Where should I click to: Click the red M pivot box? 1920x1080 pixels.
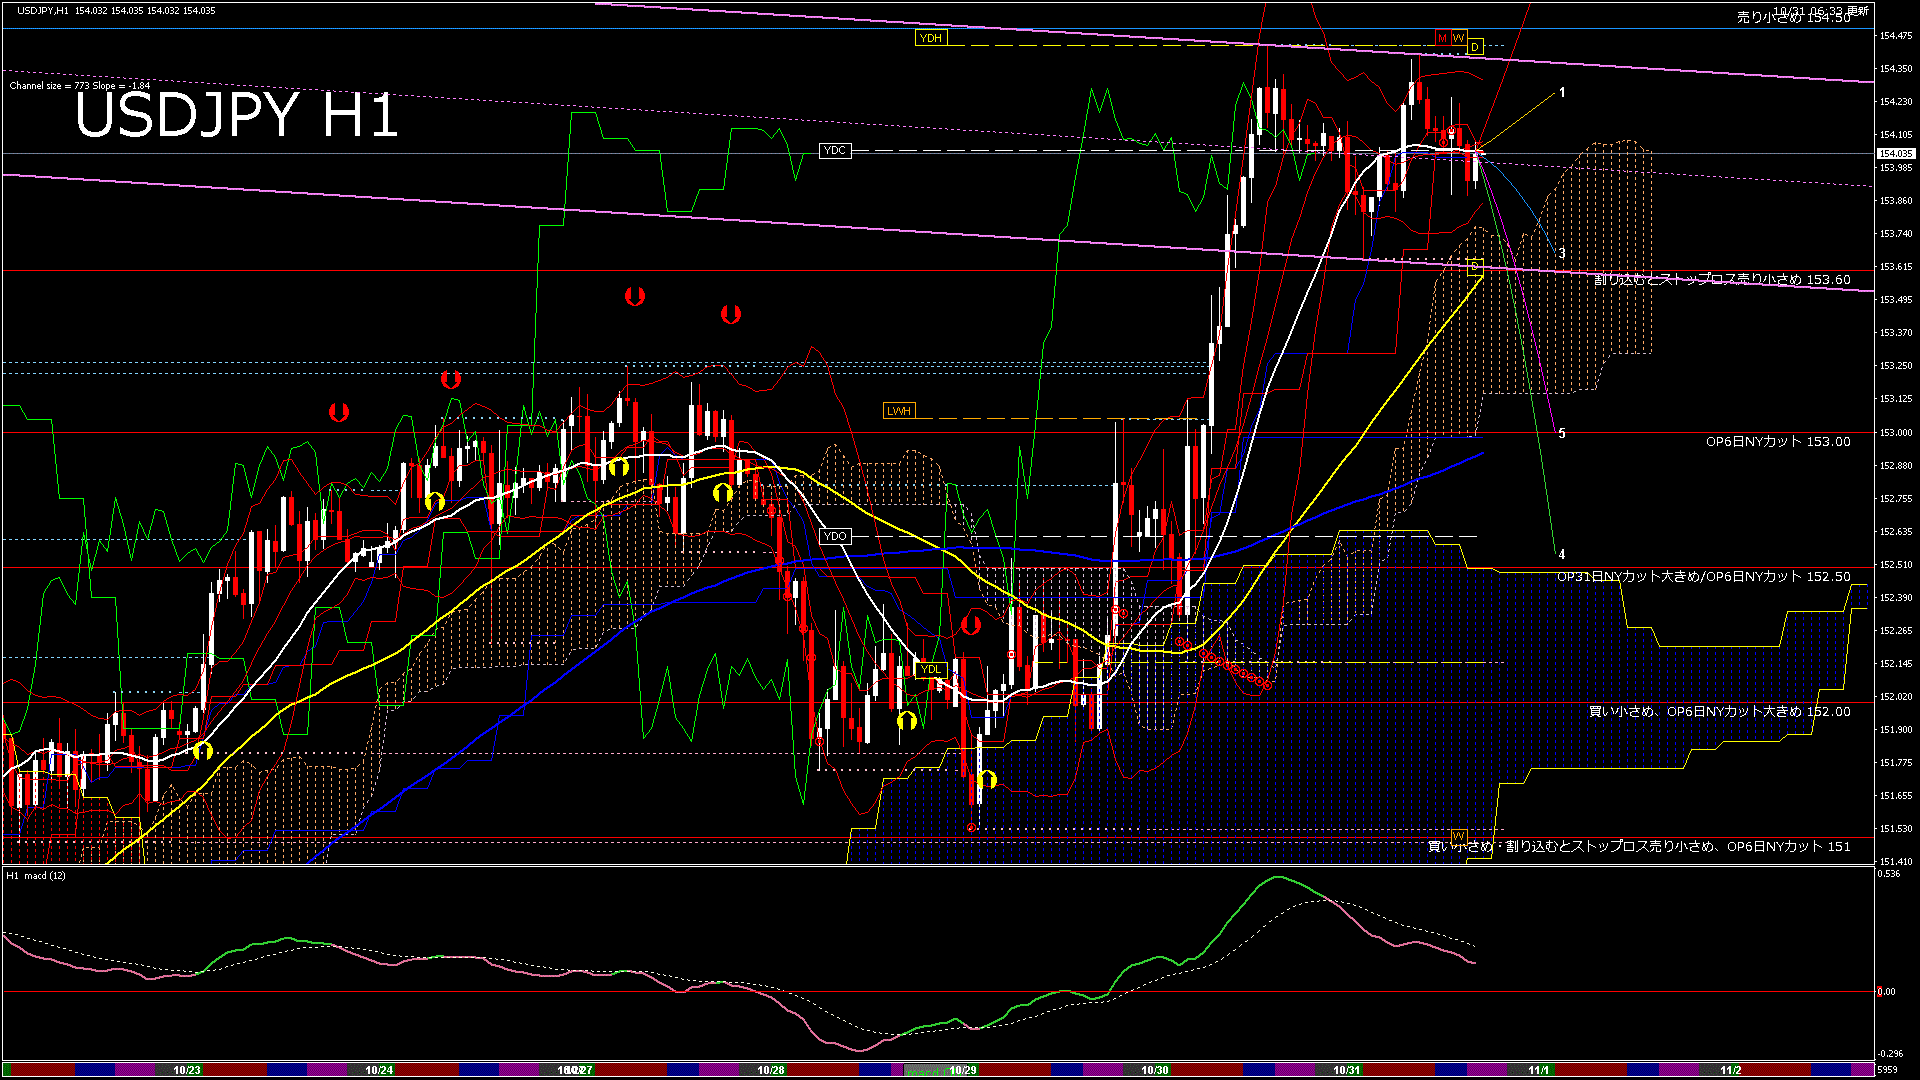pos(1442,38)
